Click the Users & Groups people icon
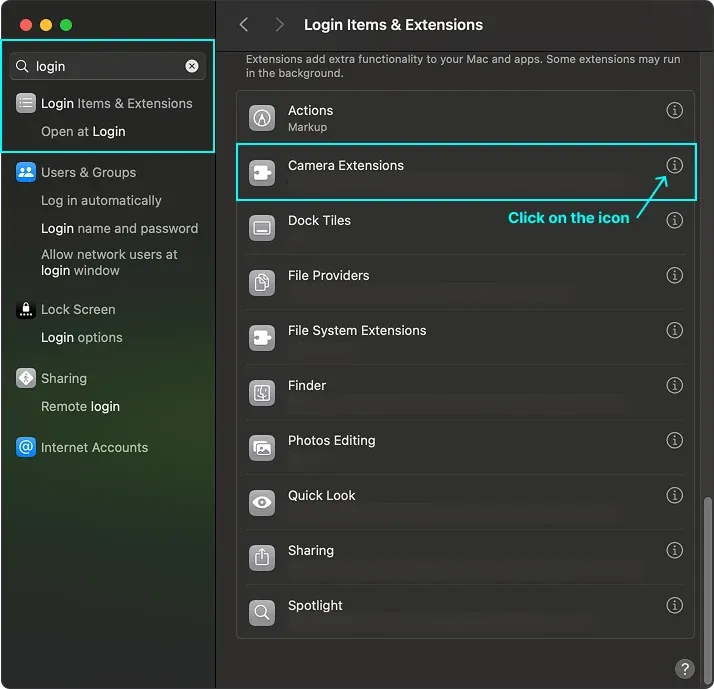 tap(26, 172)
